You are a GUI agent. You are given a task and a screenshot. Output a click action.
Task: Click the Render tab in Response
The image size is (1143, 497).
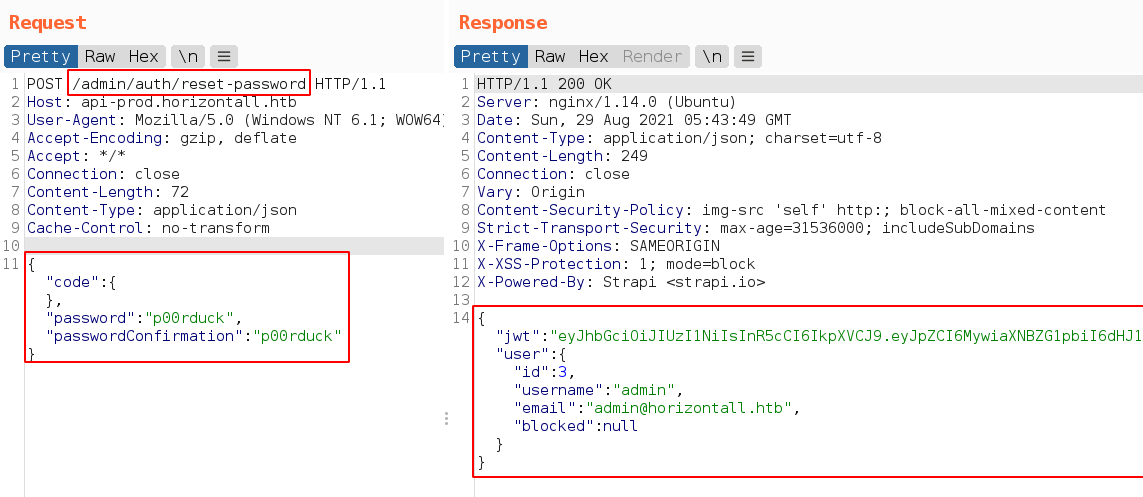point(652,56)
